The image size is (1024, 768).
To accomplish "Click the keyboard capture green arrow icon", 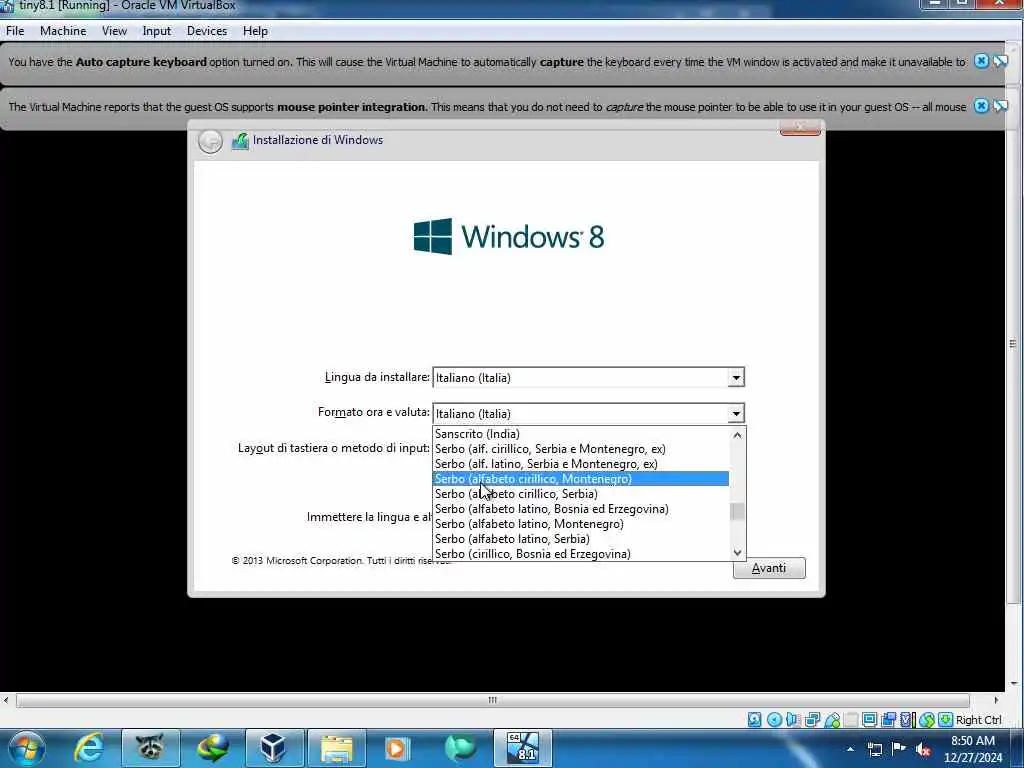I will (x=945, y=720).
